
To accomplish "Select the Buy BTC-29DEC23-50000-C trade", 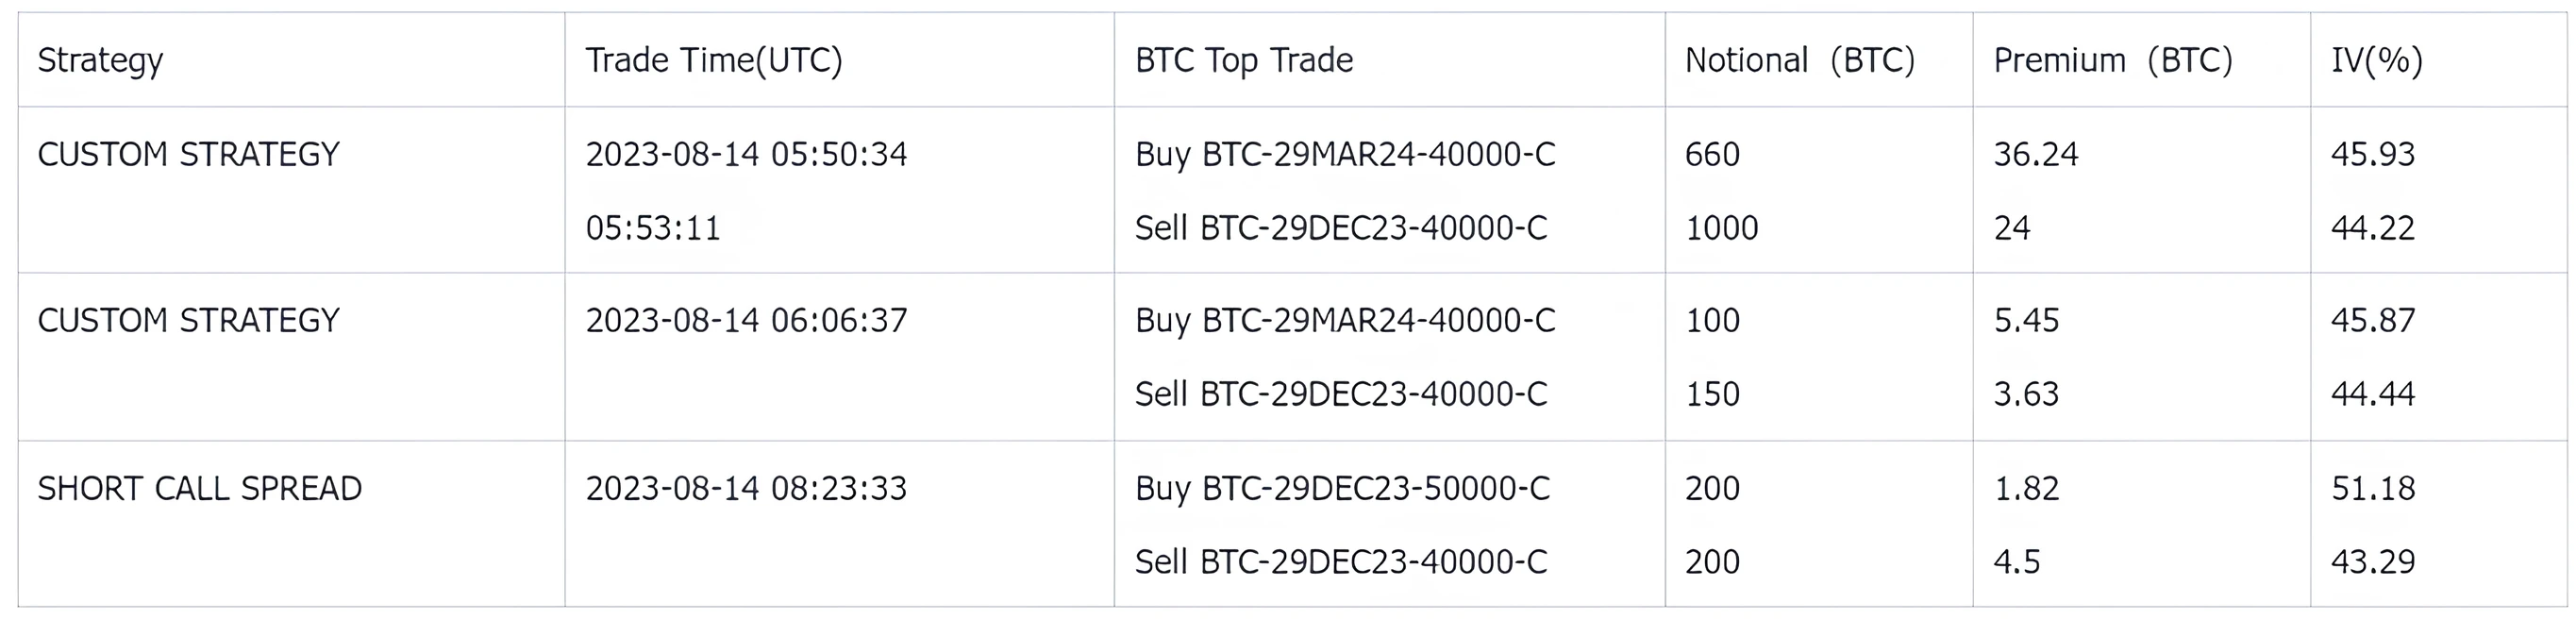I will pyautogui.click(x=1342, y=489).
